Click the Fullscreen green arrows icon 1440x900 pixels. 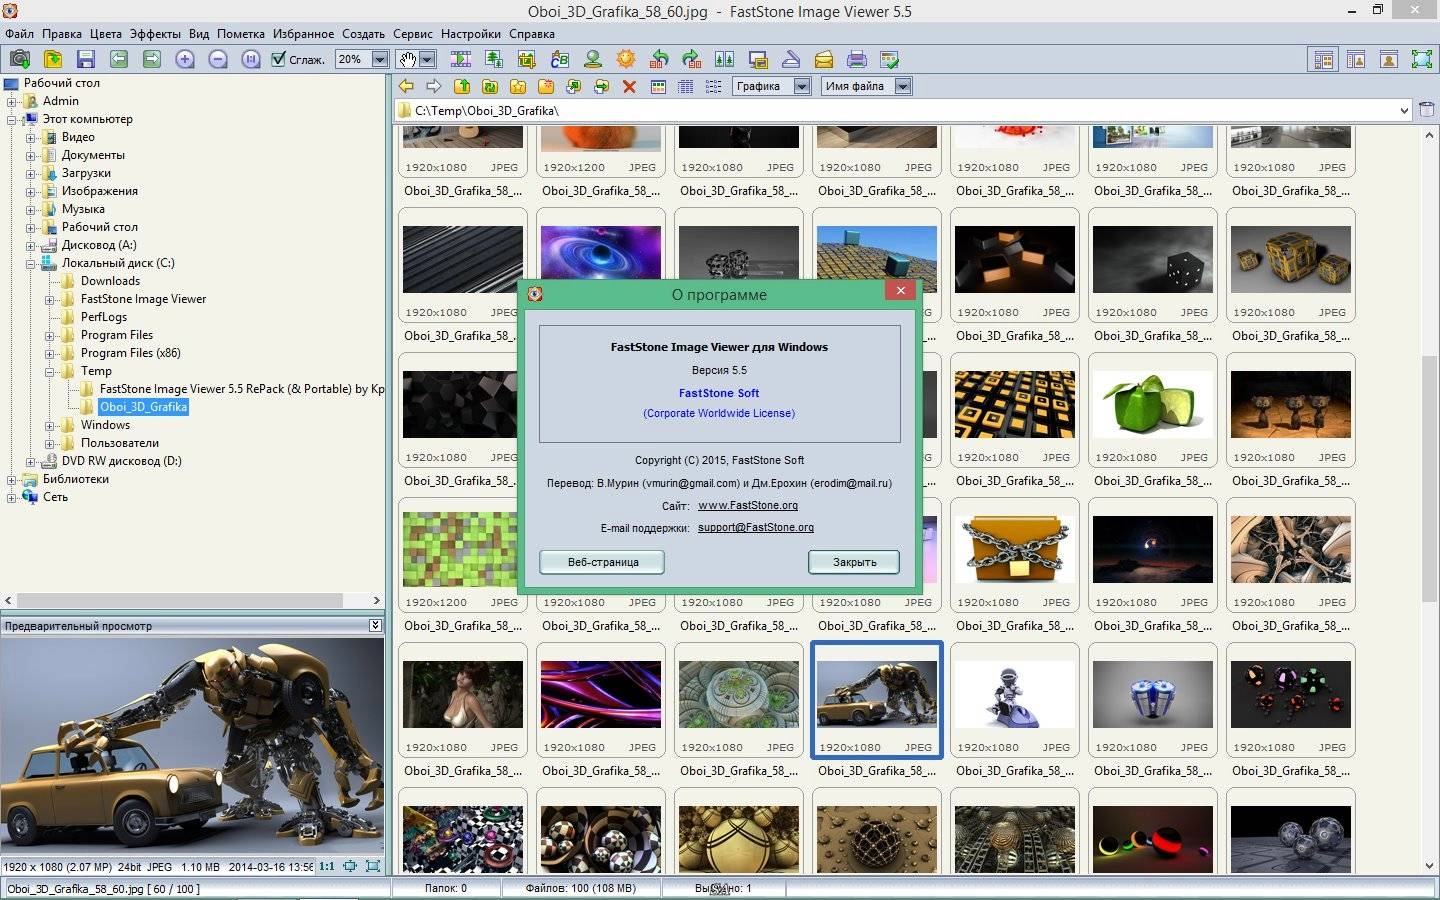coord(1421,59)
